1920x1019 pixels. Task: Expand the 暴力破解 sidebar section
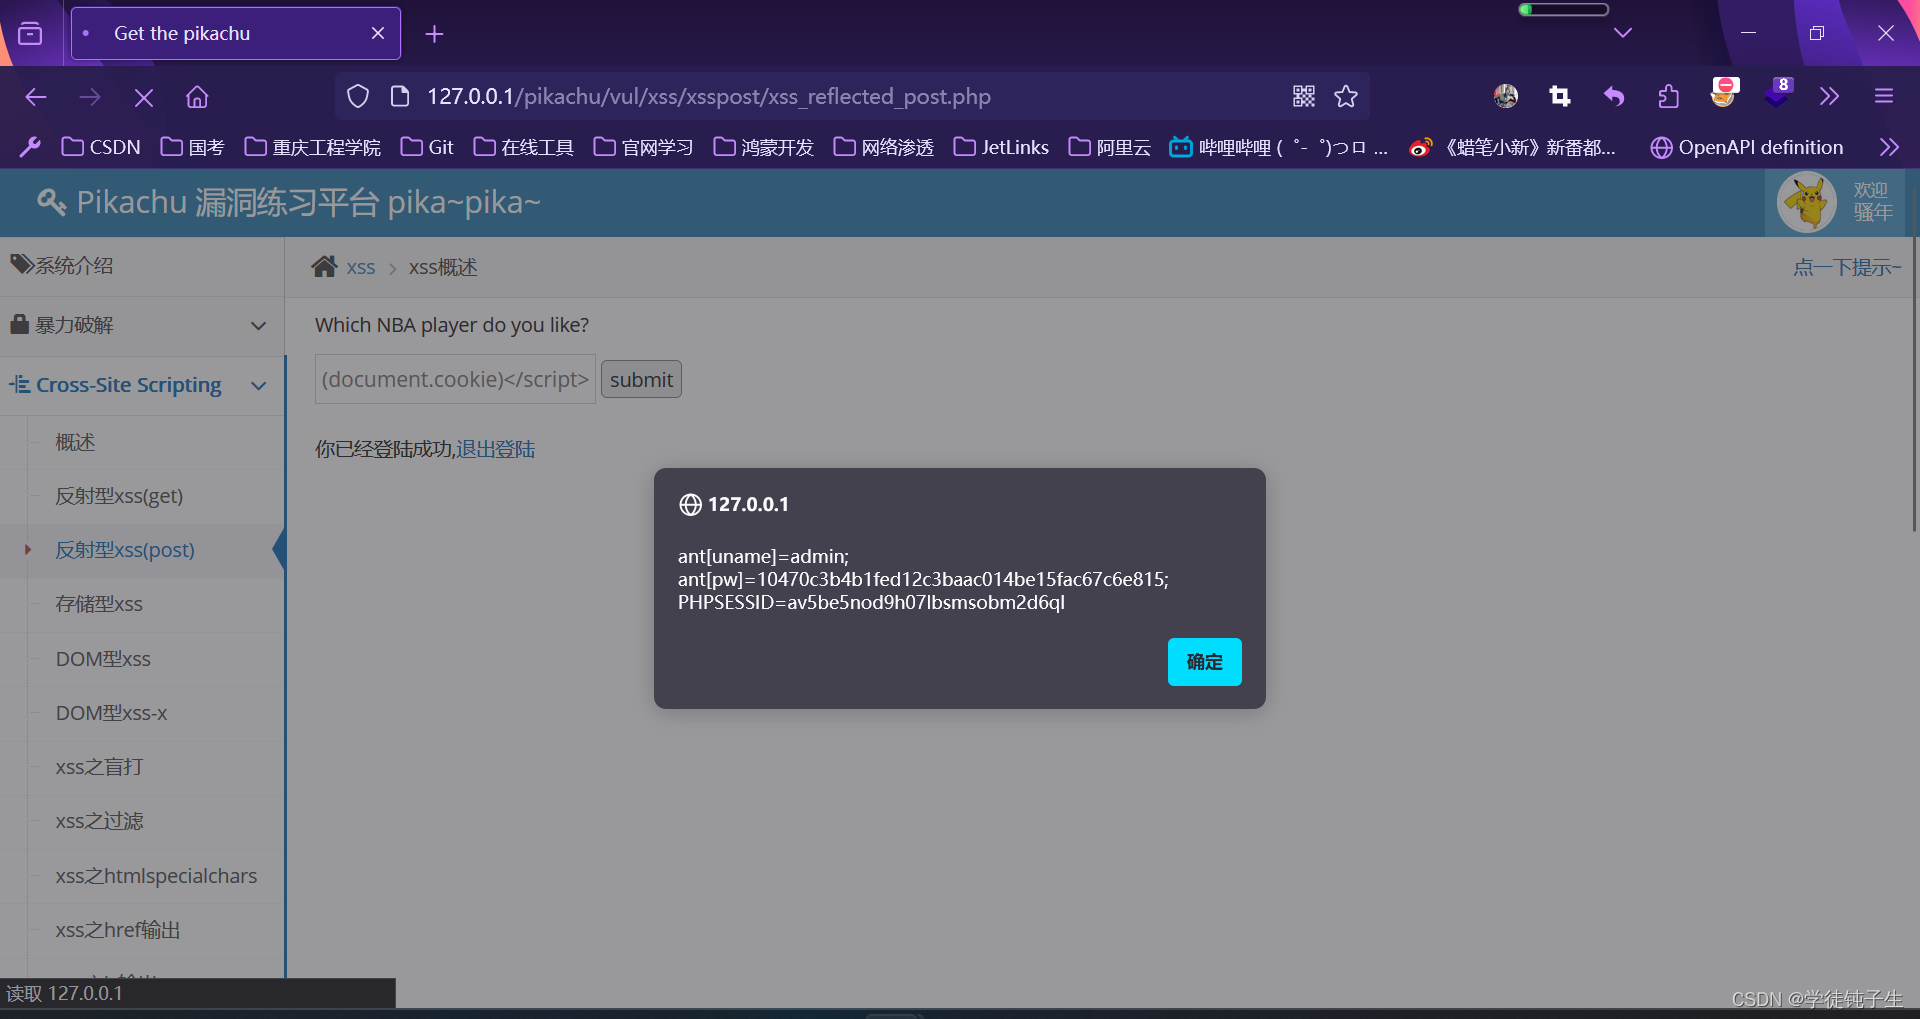(142, 325)
